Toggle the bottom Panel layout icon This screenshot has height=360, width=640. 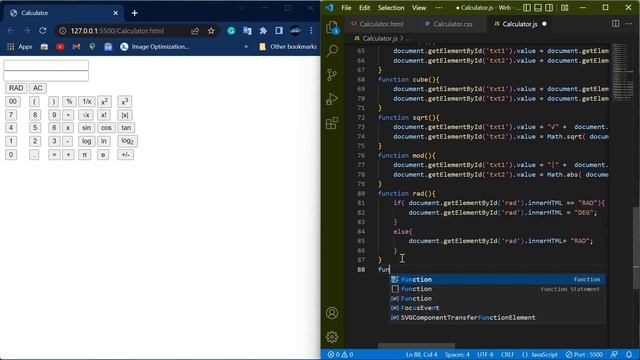point(538,8)
